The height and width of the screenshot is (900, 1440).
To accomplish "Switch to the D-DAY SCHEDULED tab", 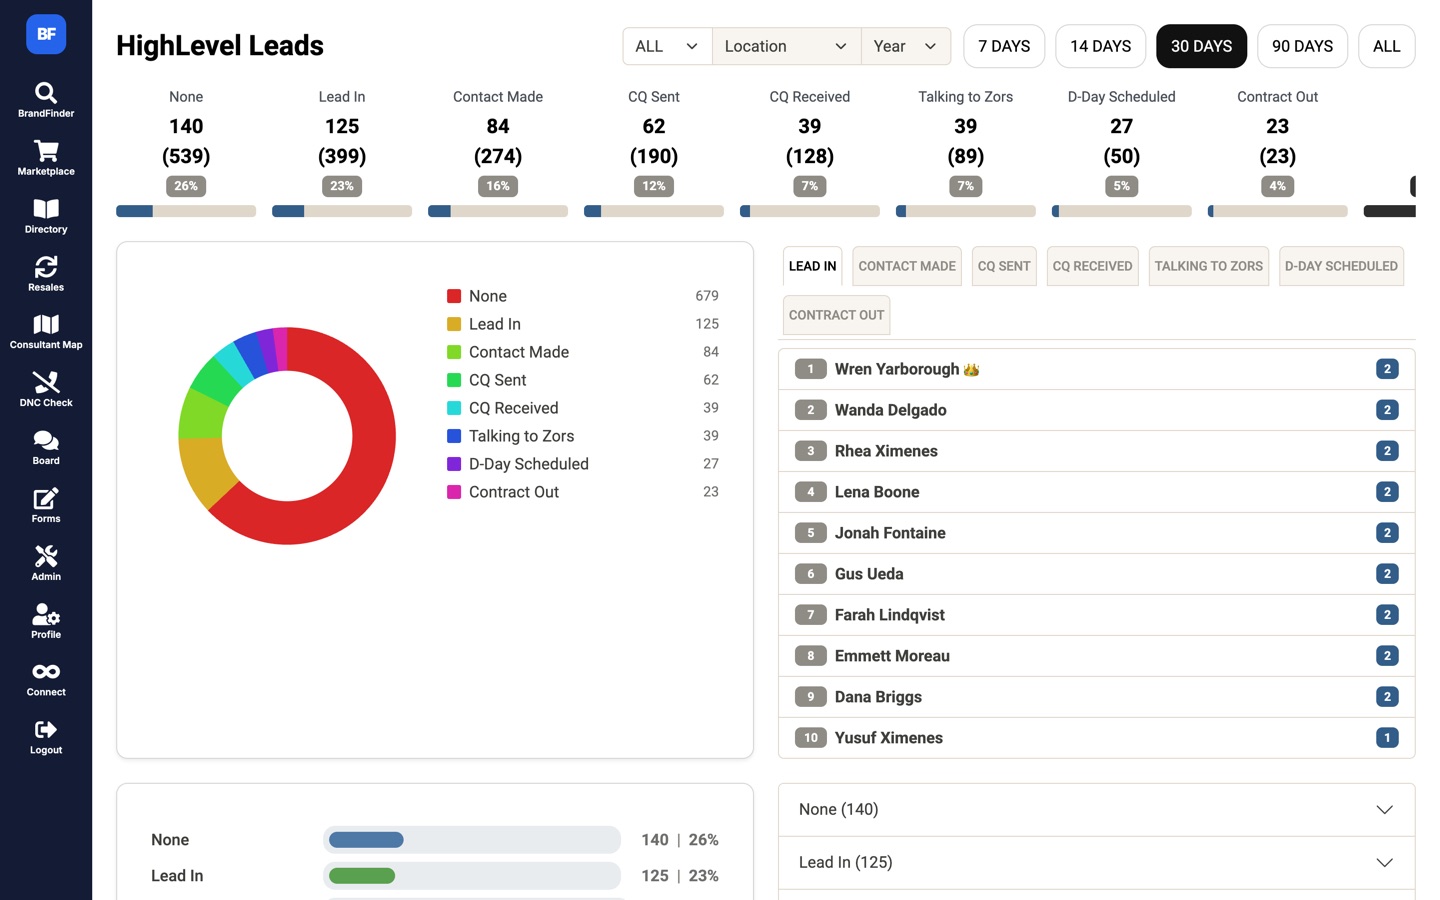I will click(x=1341, y=266).
